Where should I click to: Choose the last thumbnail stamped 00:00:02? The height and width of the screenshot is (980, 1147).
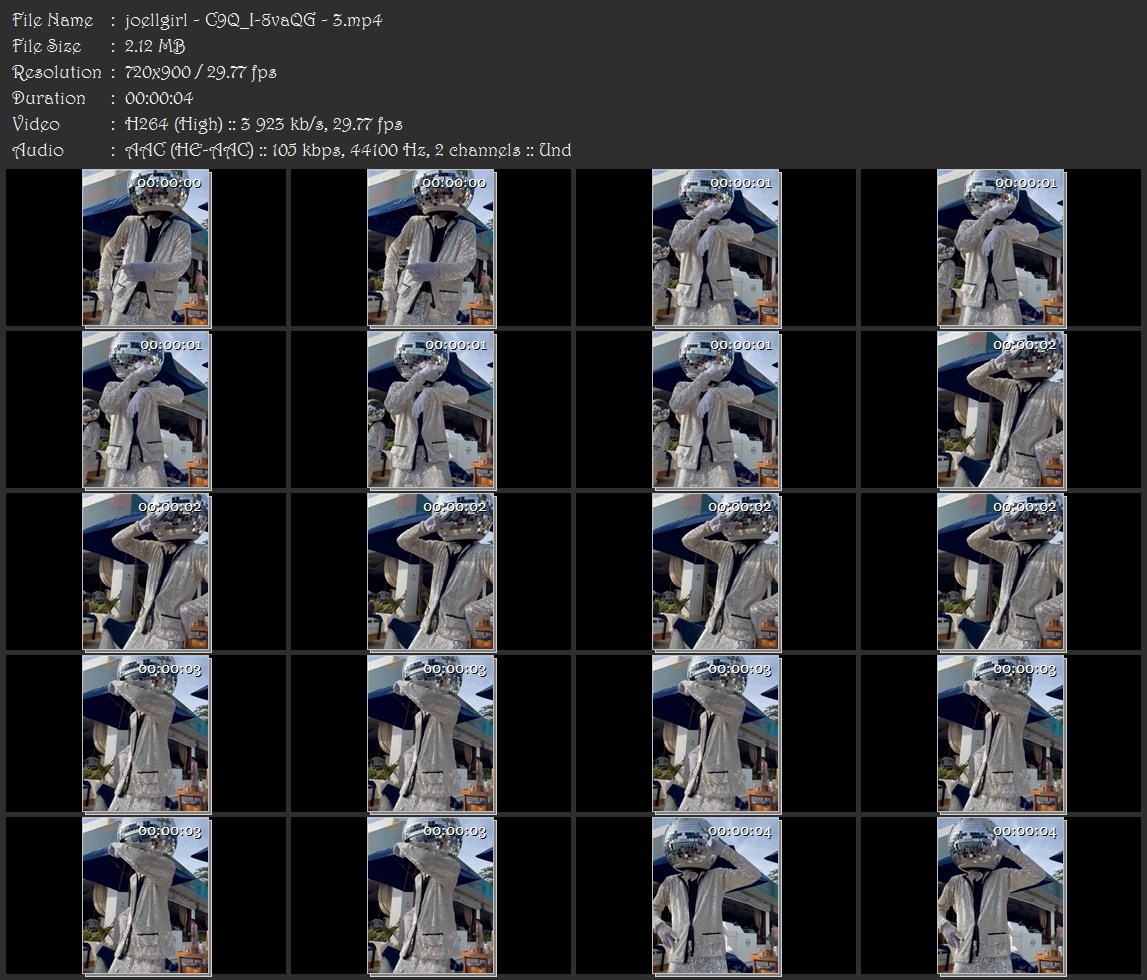tap(1001, 572)
